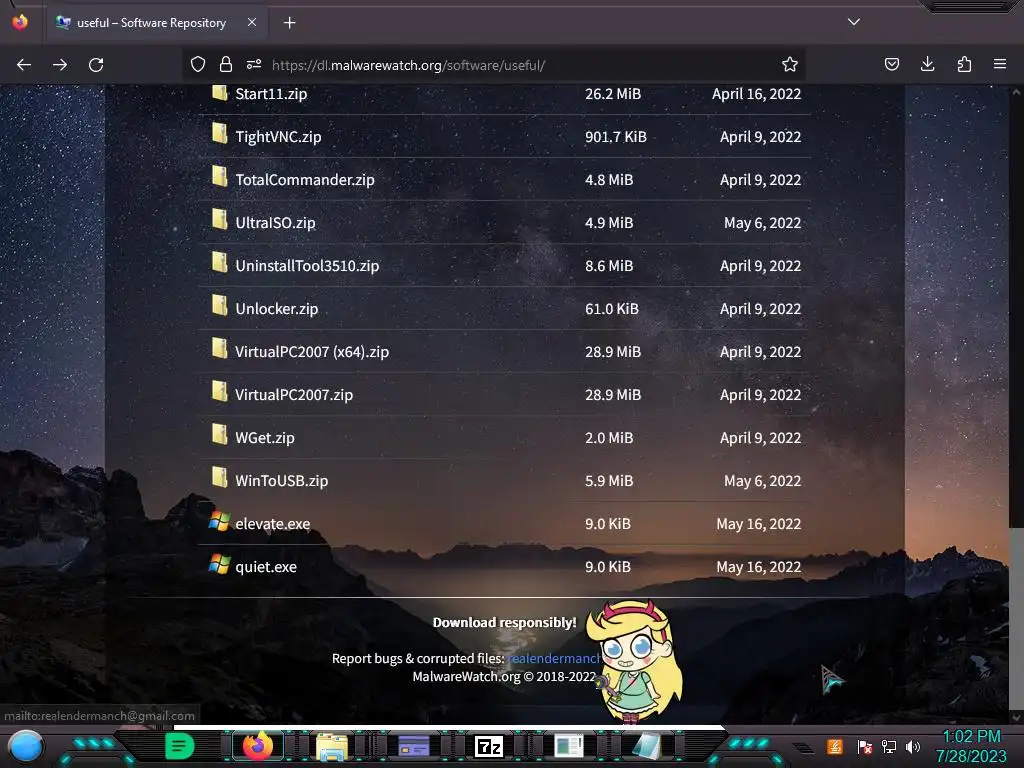Select the 901.7 KiB size text

(x=615, y=137)
